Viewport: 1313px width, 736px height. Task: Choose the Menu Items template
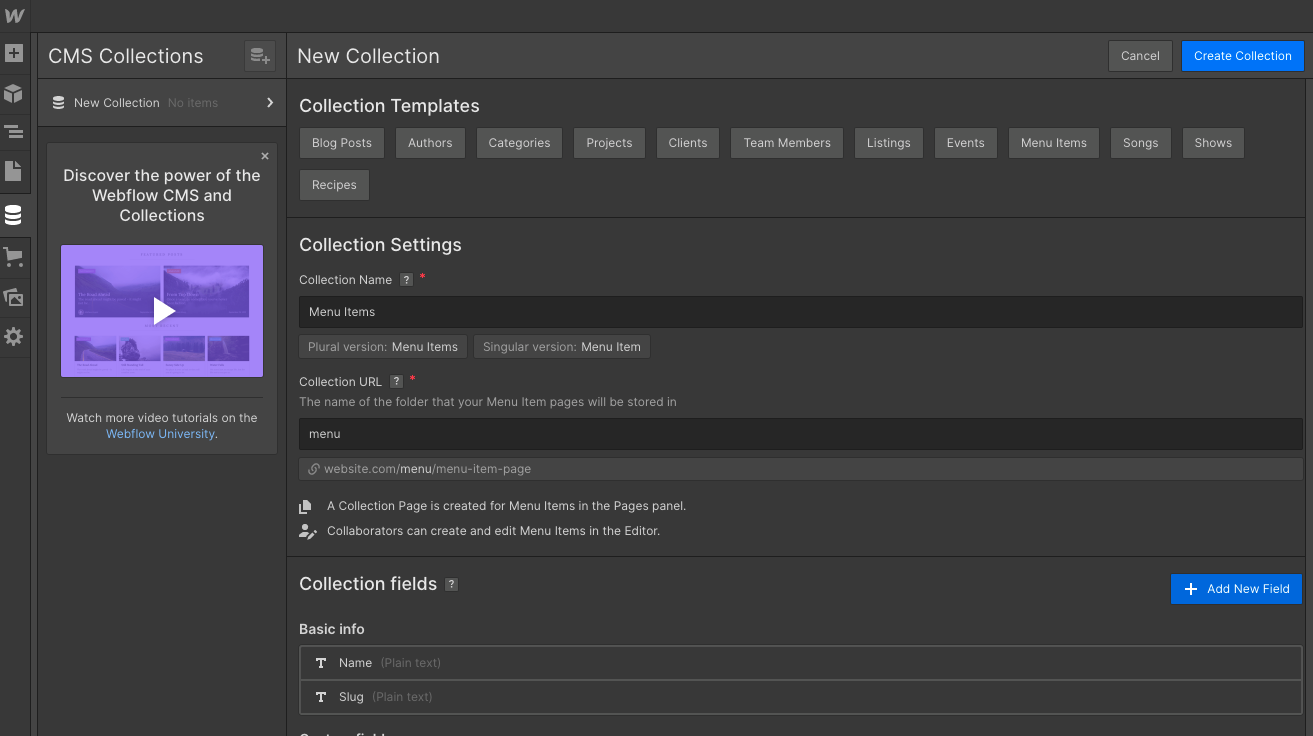coord(1054,143)
